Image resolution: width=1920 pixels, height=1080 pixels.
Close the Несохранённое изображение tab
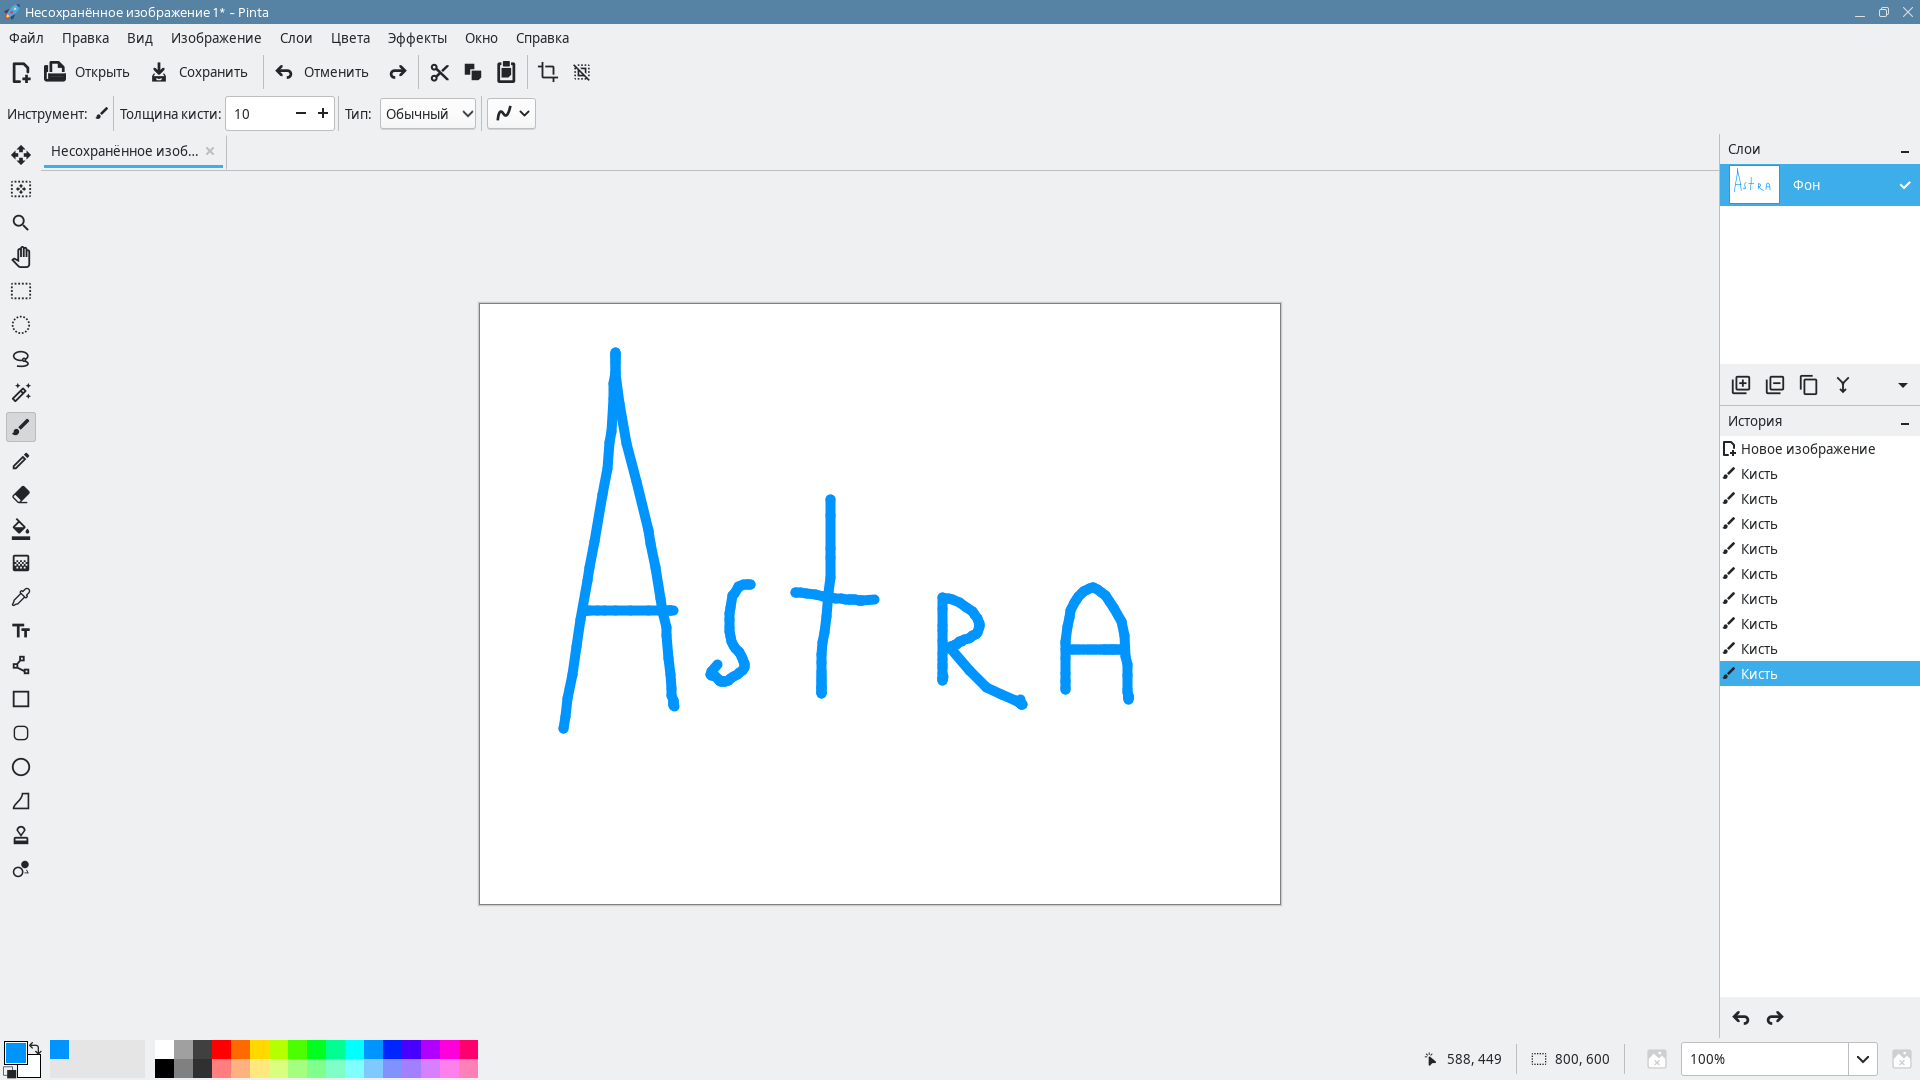pyautogui.click(x=210, y=151)
